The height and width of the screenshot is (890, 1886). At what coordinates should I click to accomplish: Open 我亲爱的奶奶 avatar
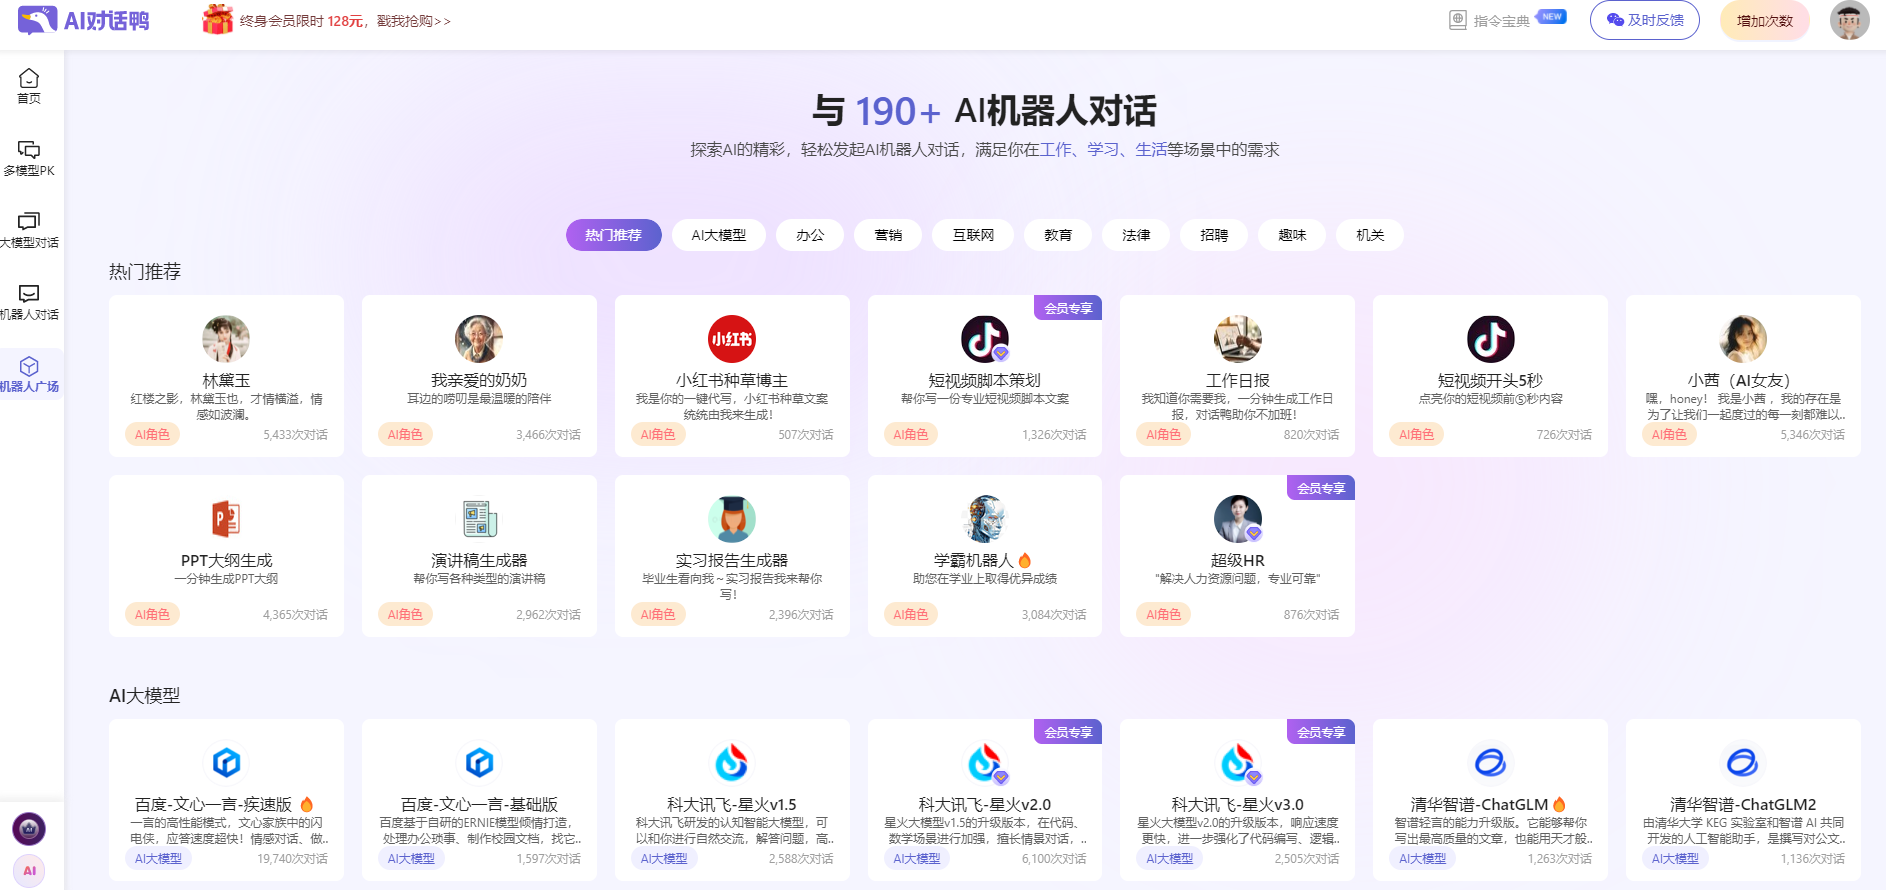tap(479, 339)
